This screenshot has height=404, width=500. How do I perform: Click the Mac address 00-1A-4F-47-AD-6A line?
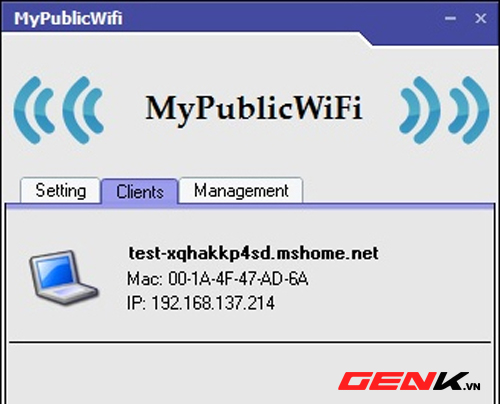[x=217, y=279]
